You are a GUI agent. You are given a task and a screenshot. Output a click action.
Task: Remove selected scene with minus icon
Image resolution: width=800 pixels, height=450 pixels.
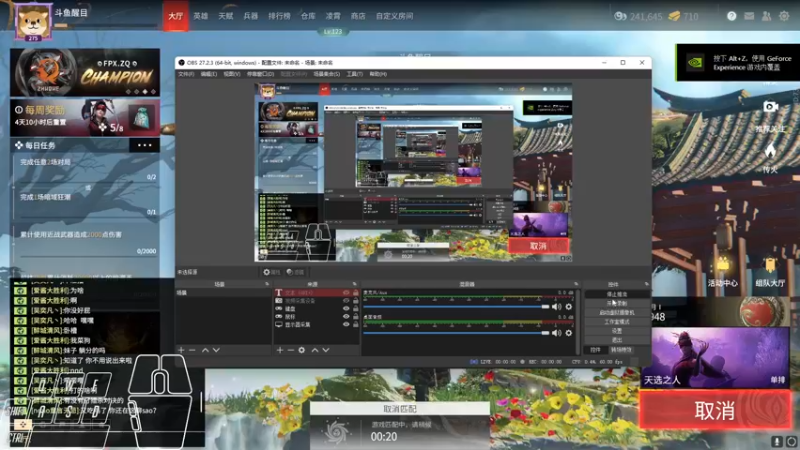[192, 350]
